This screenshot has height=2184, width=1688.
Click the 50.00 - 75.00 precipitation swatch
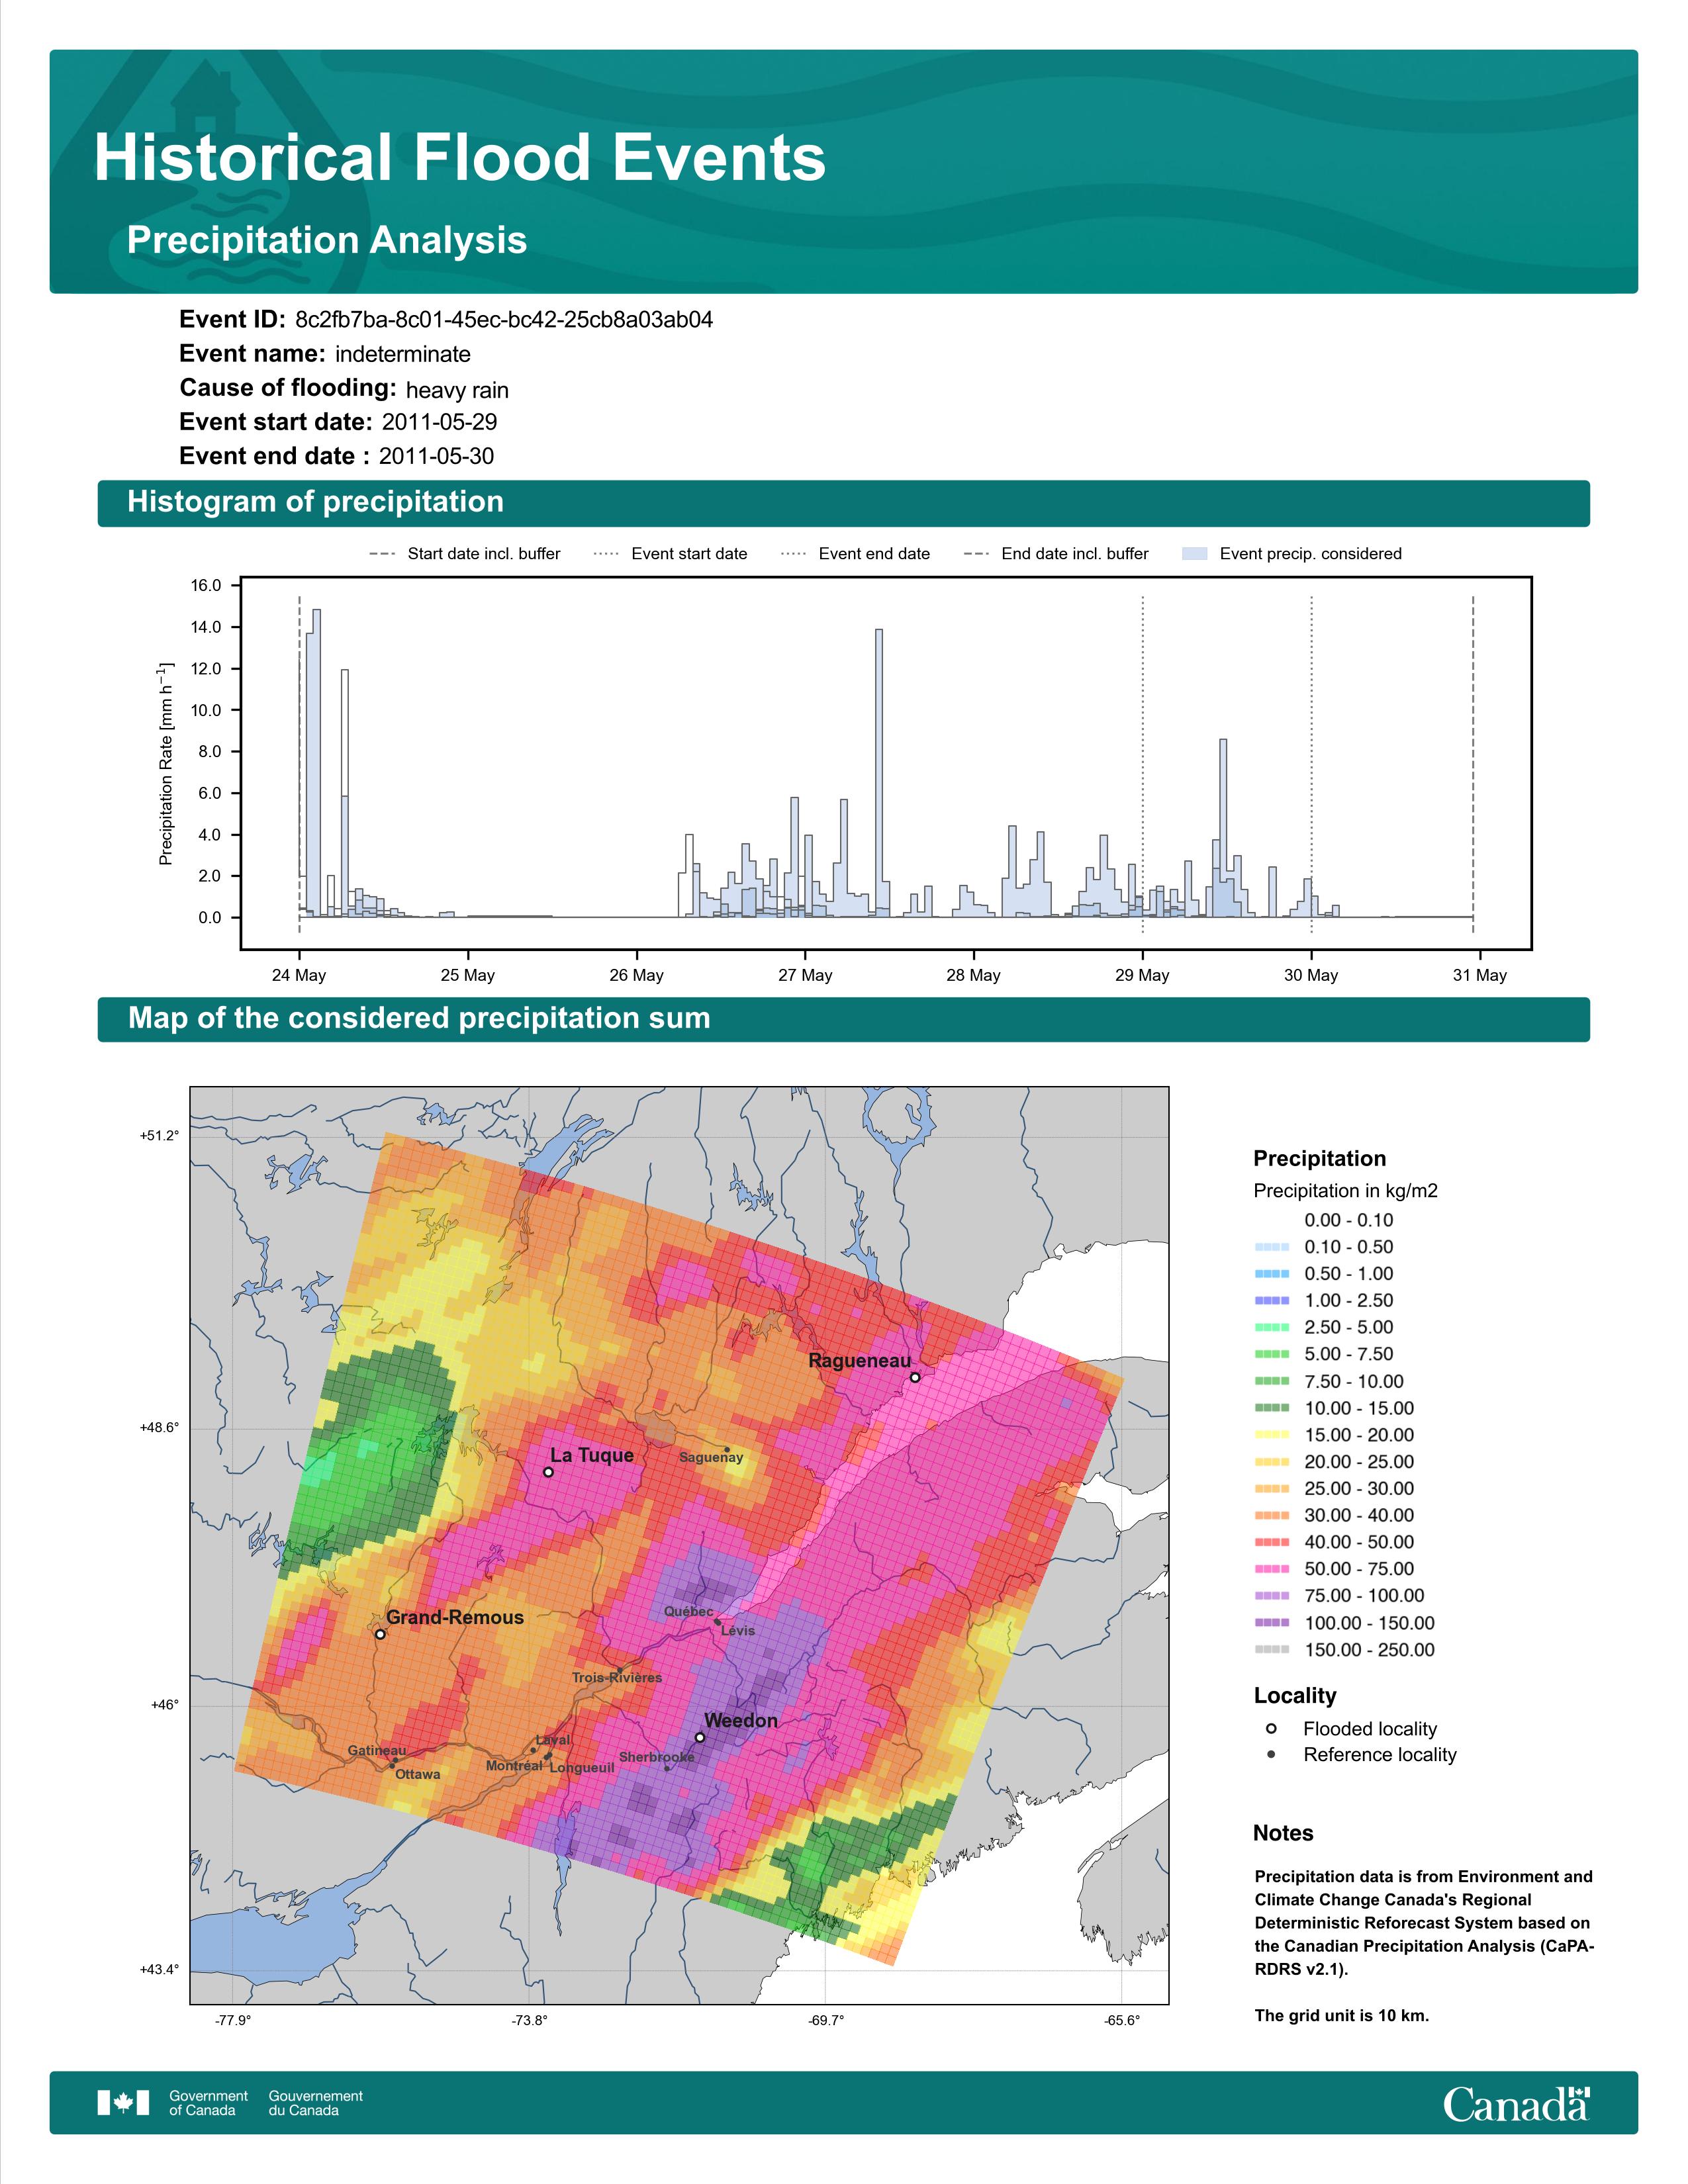(x=1271, y=1569)
